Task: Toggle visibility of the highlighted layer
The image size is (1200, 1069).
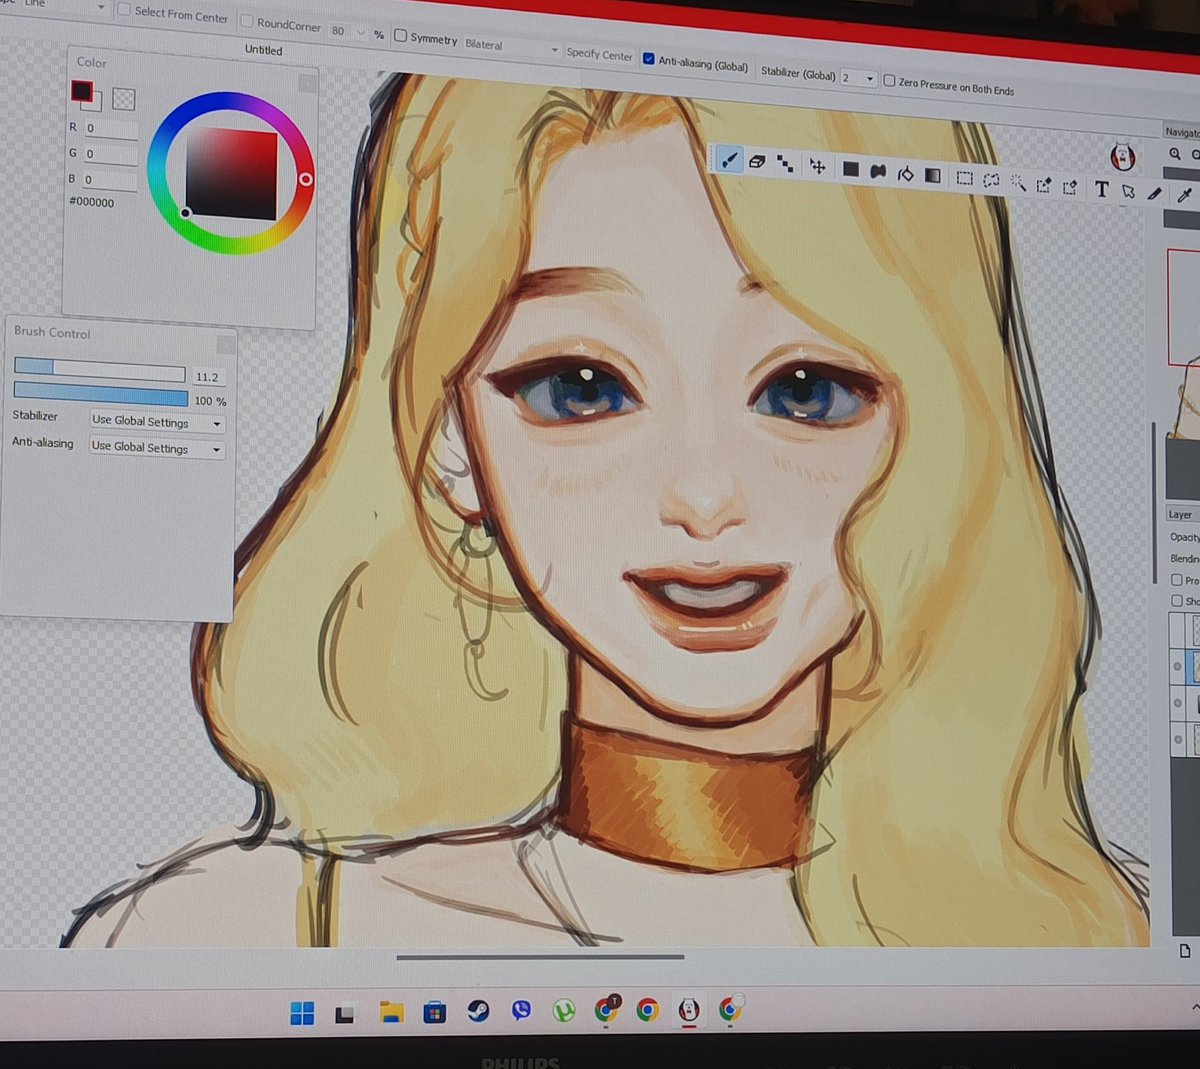Action: [1177, 666]
